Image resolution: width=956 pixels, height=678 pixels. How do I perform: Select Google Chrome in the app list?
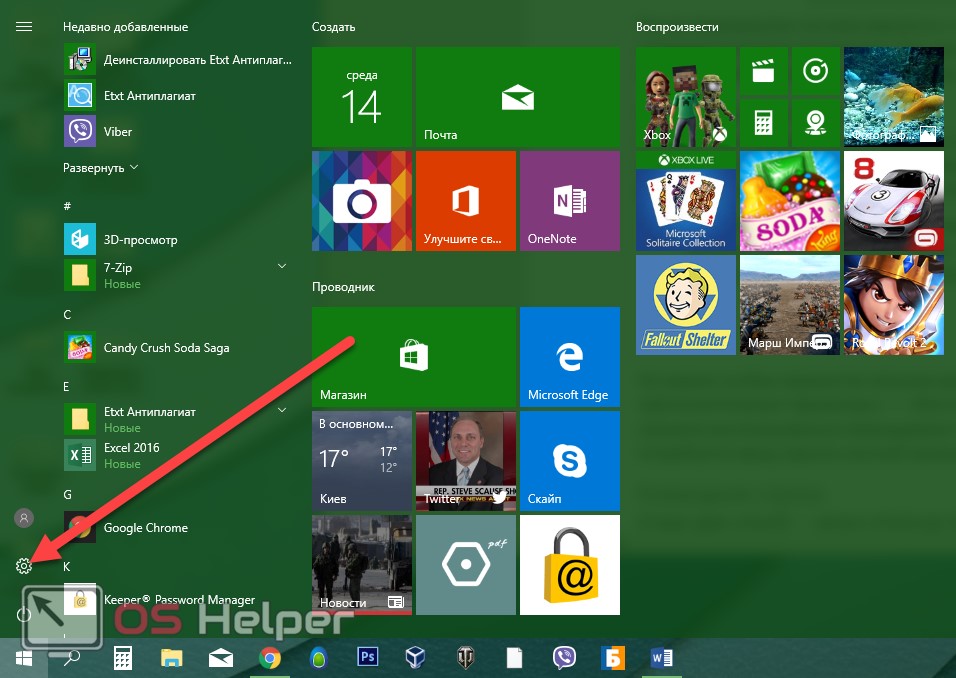[145, 528]
